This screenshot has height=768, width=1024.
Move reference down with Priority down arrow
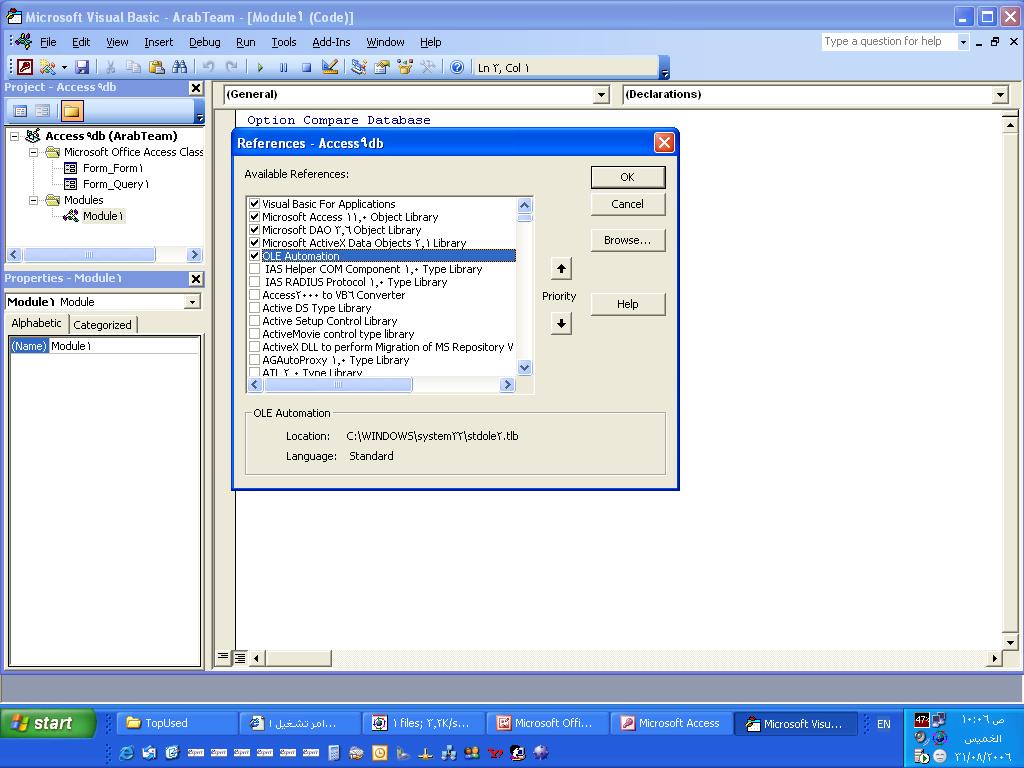tap(561, 323)
